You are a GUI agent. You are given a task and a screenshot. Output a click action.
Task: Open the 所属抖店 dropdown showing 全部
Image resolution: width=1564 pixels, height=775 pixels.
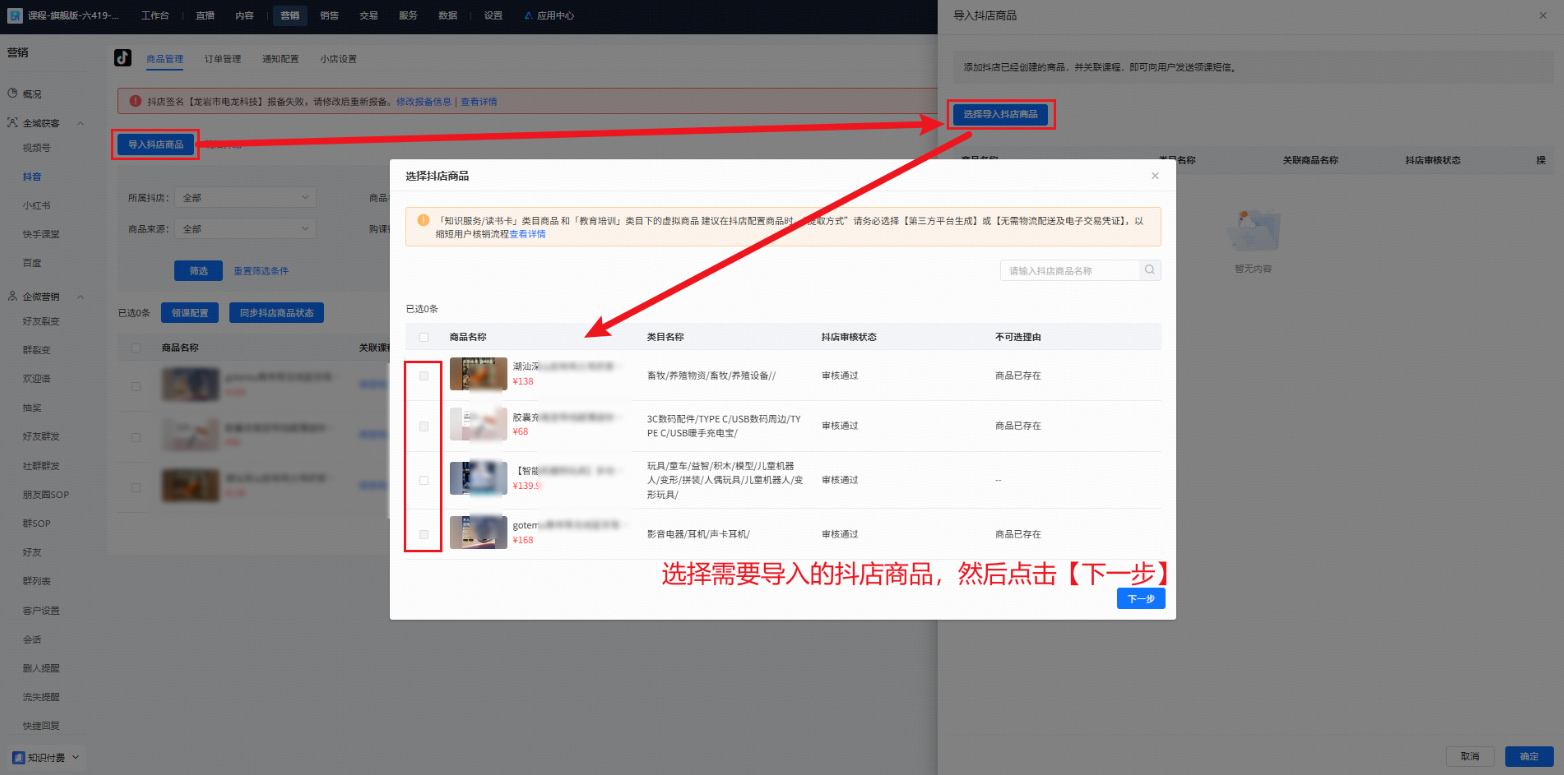245,197
